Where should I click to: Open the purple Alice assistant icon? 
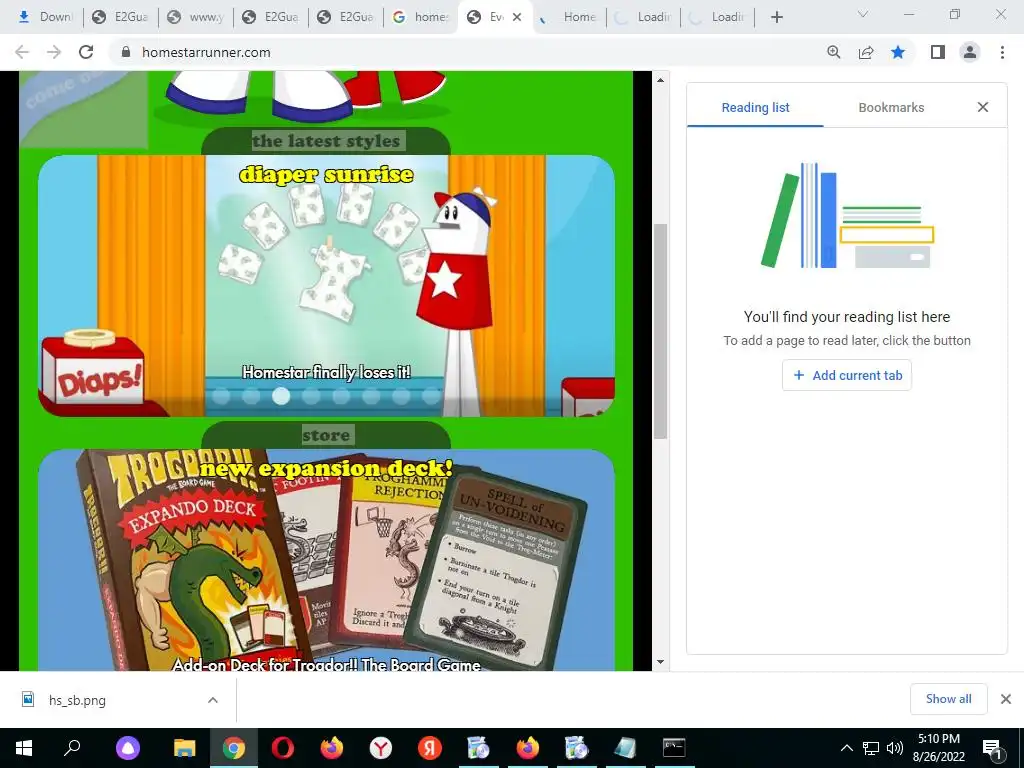tap(128, 748)
